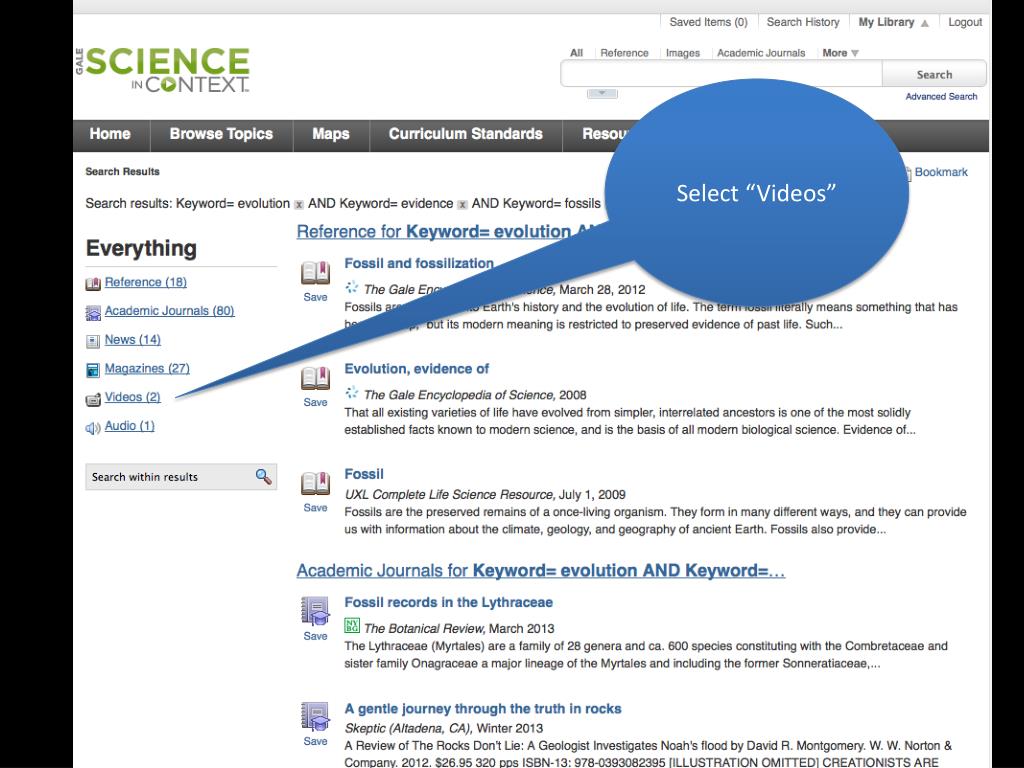Click the News icon in the sidebar
The width and height of the screenshot is (1024, 768).
(x=93, y=341)
